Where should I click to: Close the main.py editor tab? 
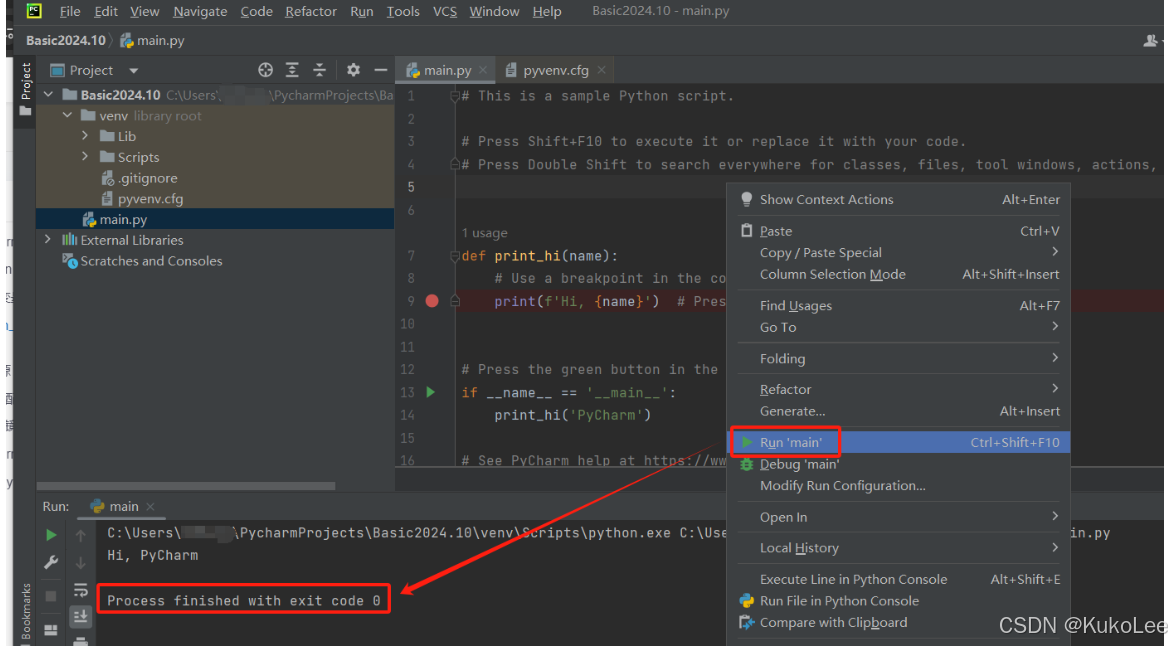tap(483, 70)
